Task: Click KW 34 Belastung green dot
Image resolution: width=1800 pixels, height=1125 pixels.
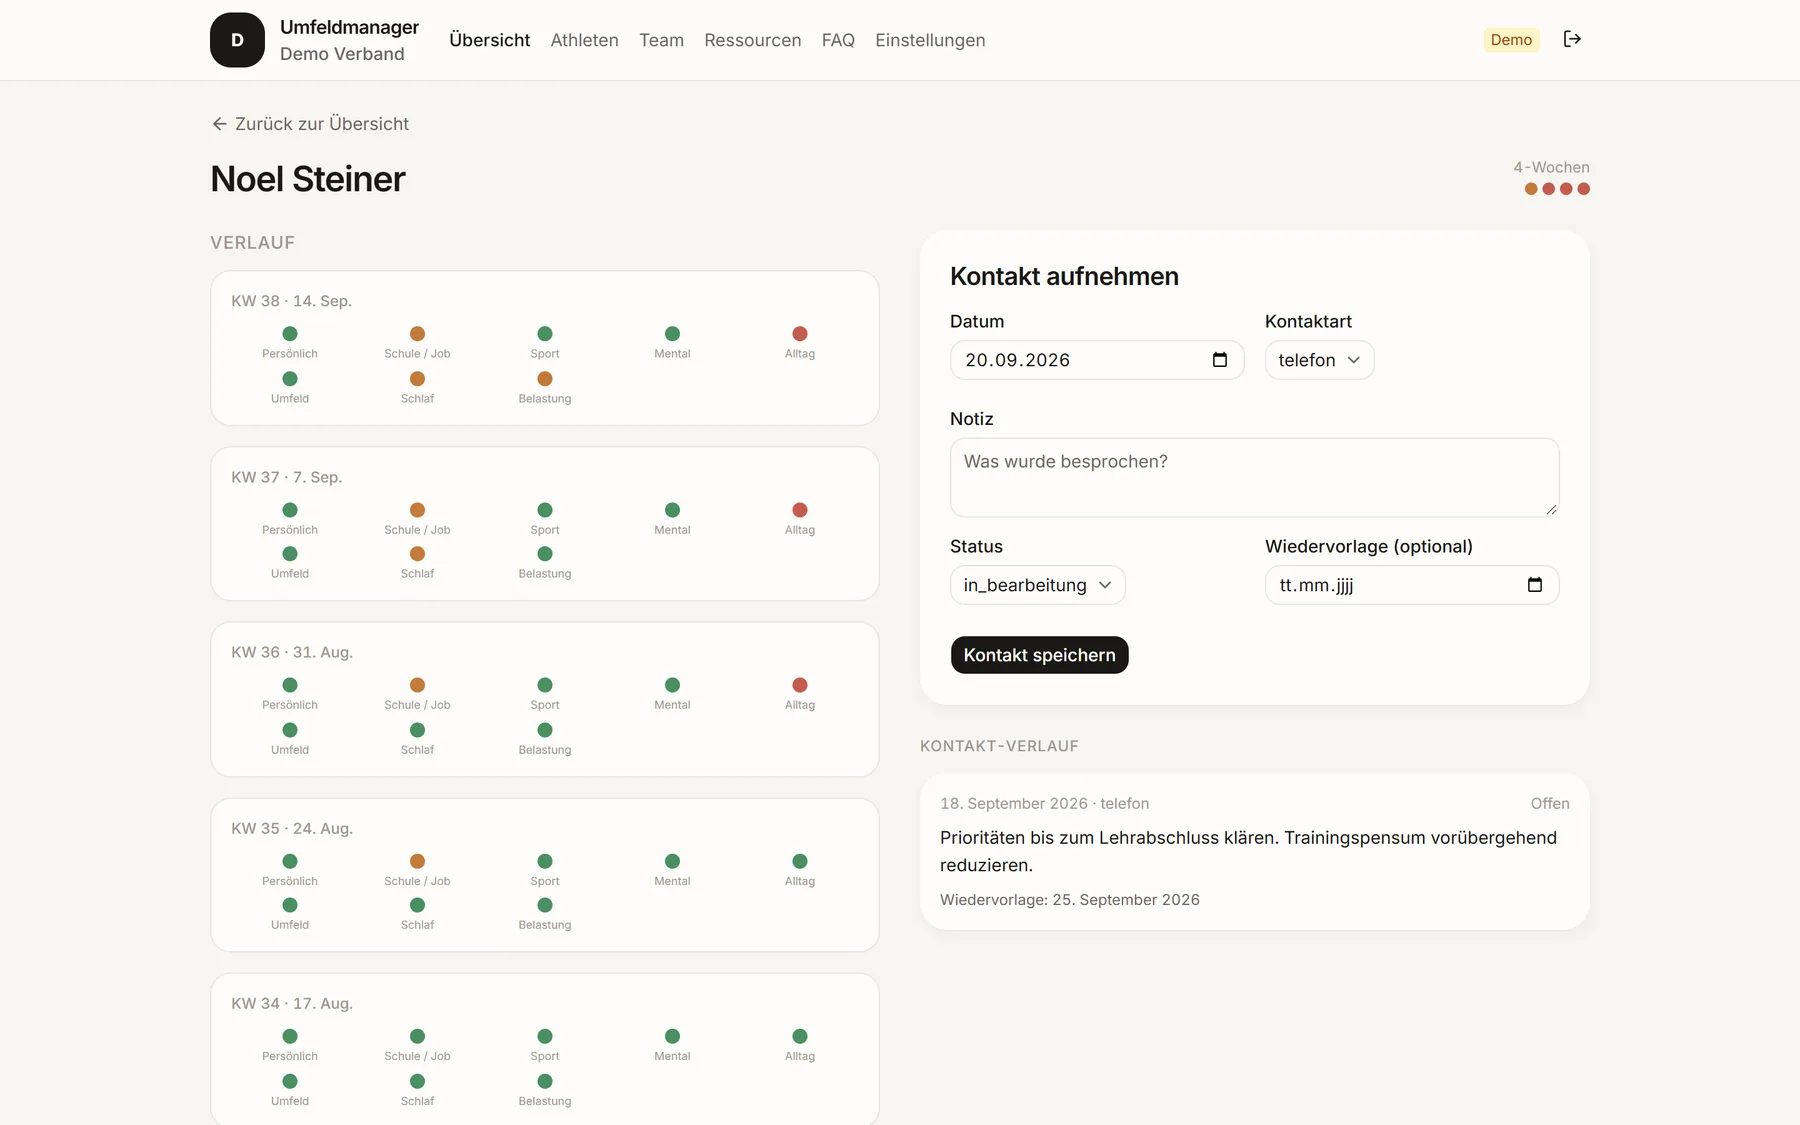Action: 545,1081
